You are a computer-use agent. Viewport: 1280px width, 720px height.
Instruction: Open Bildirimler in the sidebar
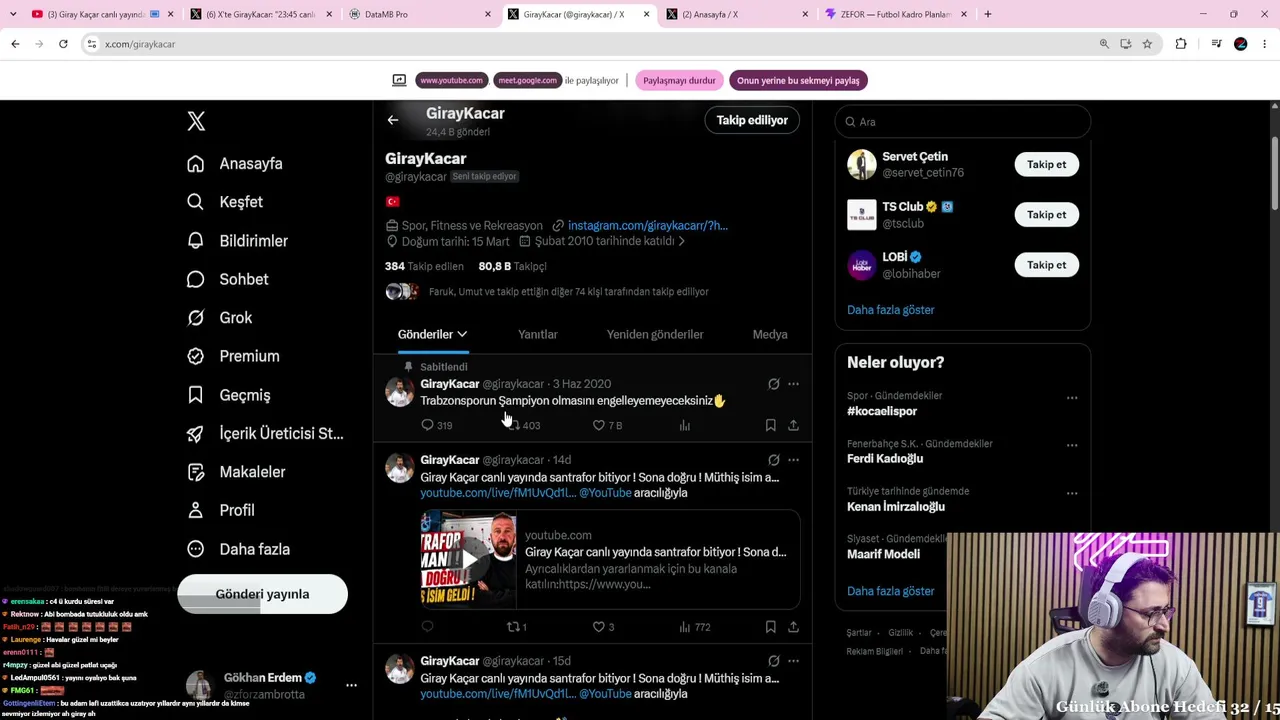pyautogui.click(x=237, y=241)
